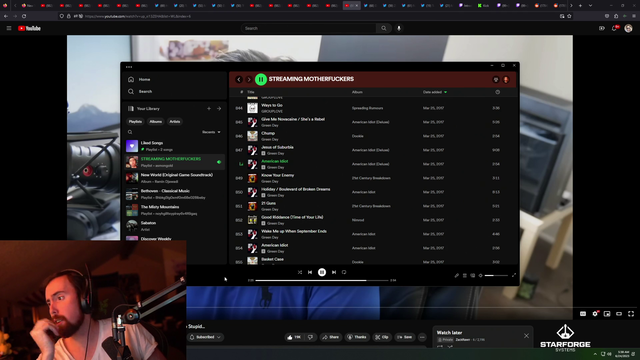Open the YouTube notifications bell
Image resolution: width=640 pixels, height=360 pixels.
[x=614, y=28]
